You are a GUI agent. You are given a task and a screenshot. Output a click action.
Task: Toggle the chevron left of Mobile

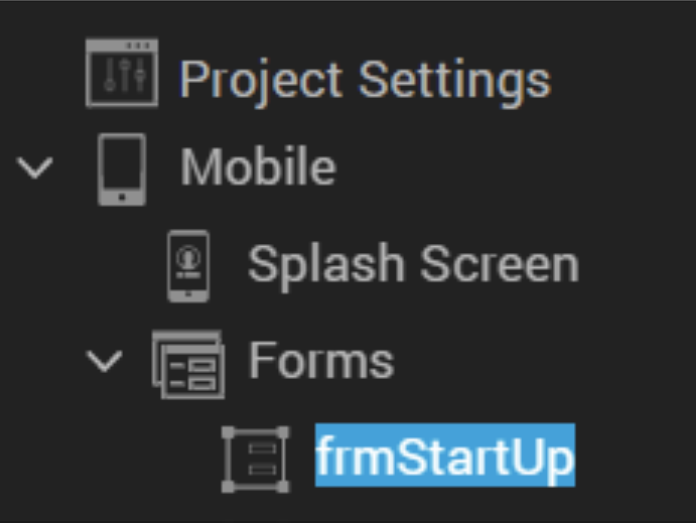[35, 168]
